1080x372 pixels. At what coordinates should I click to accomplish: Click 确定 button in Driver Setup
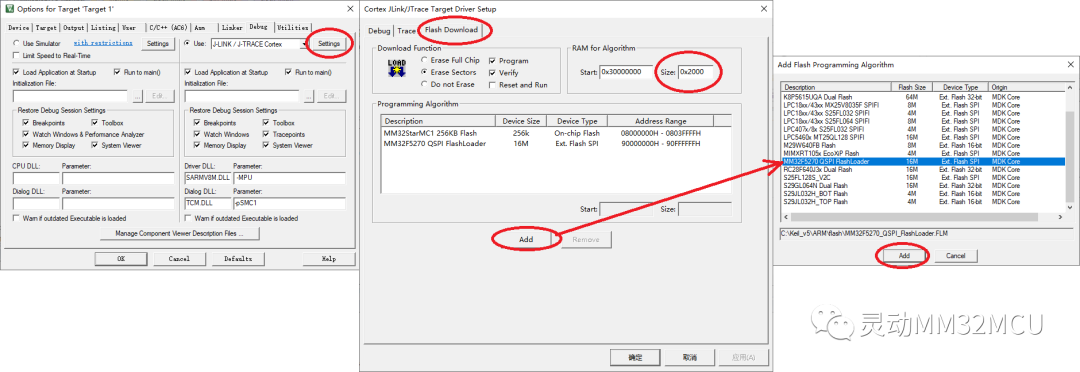point(635,358)
